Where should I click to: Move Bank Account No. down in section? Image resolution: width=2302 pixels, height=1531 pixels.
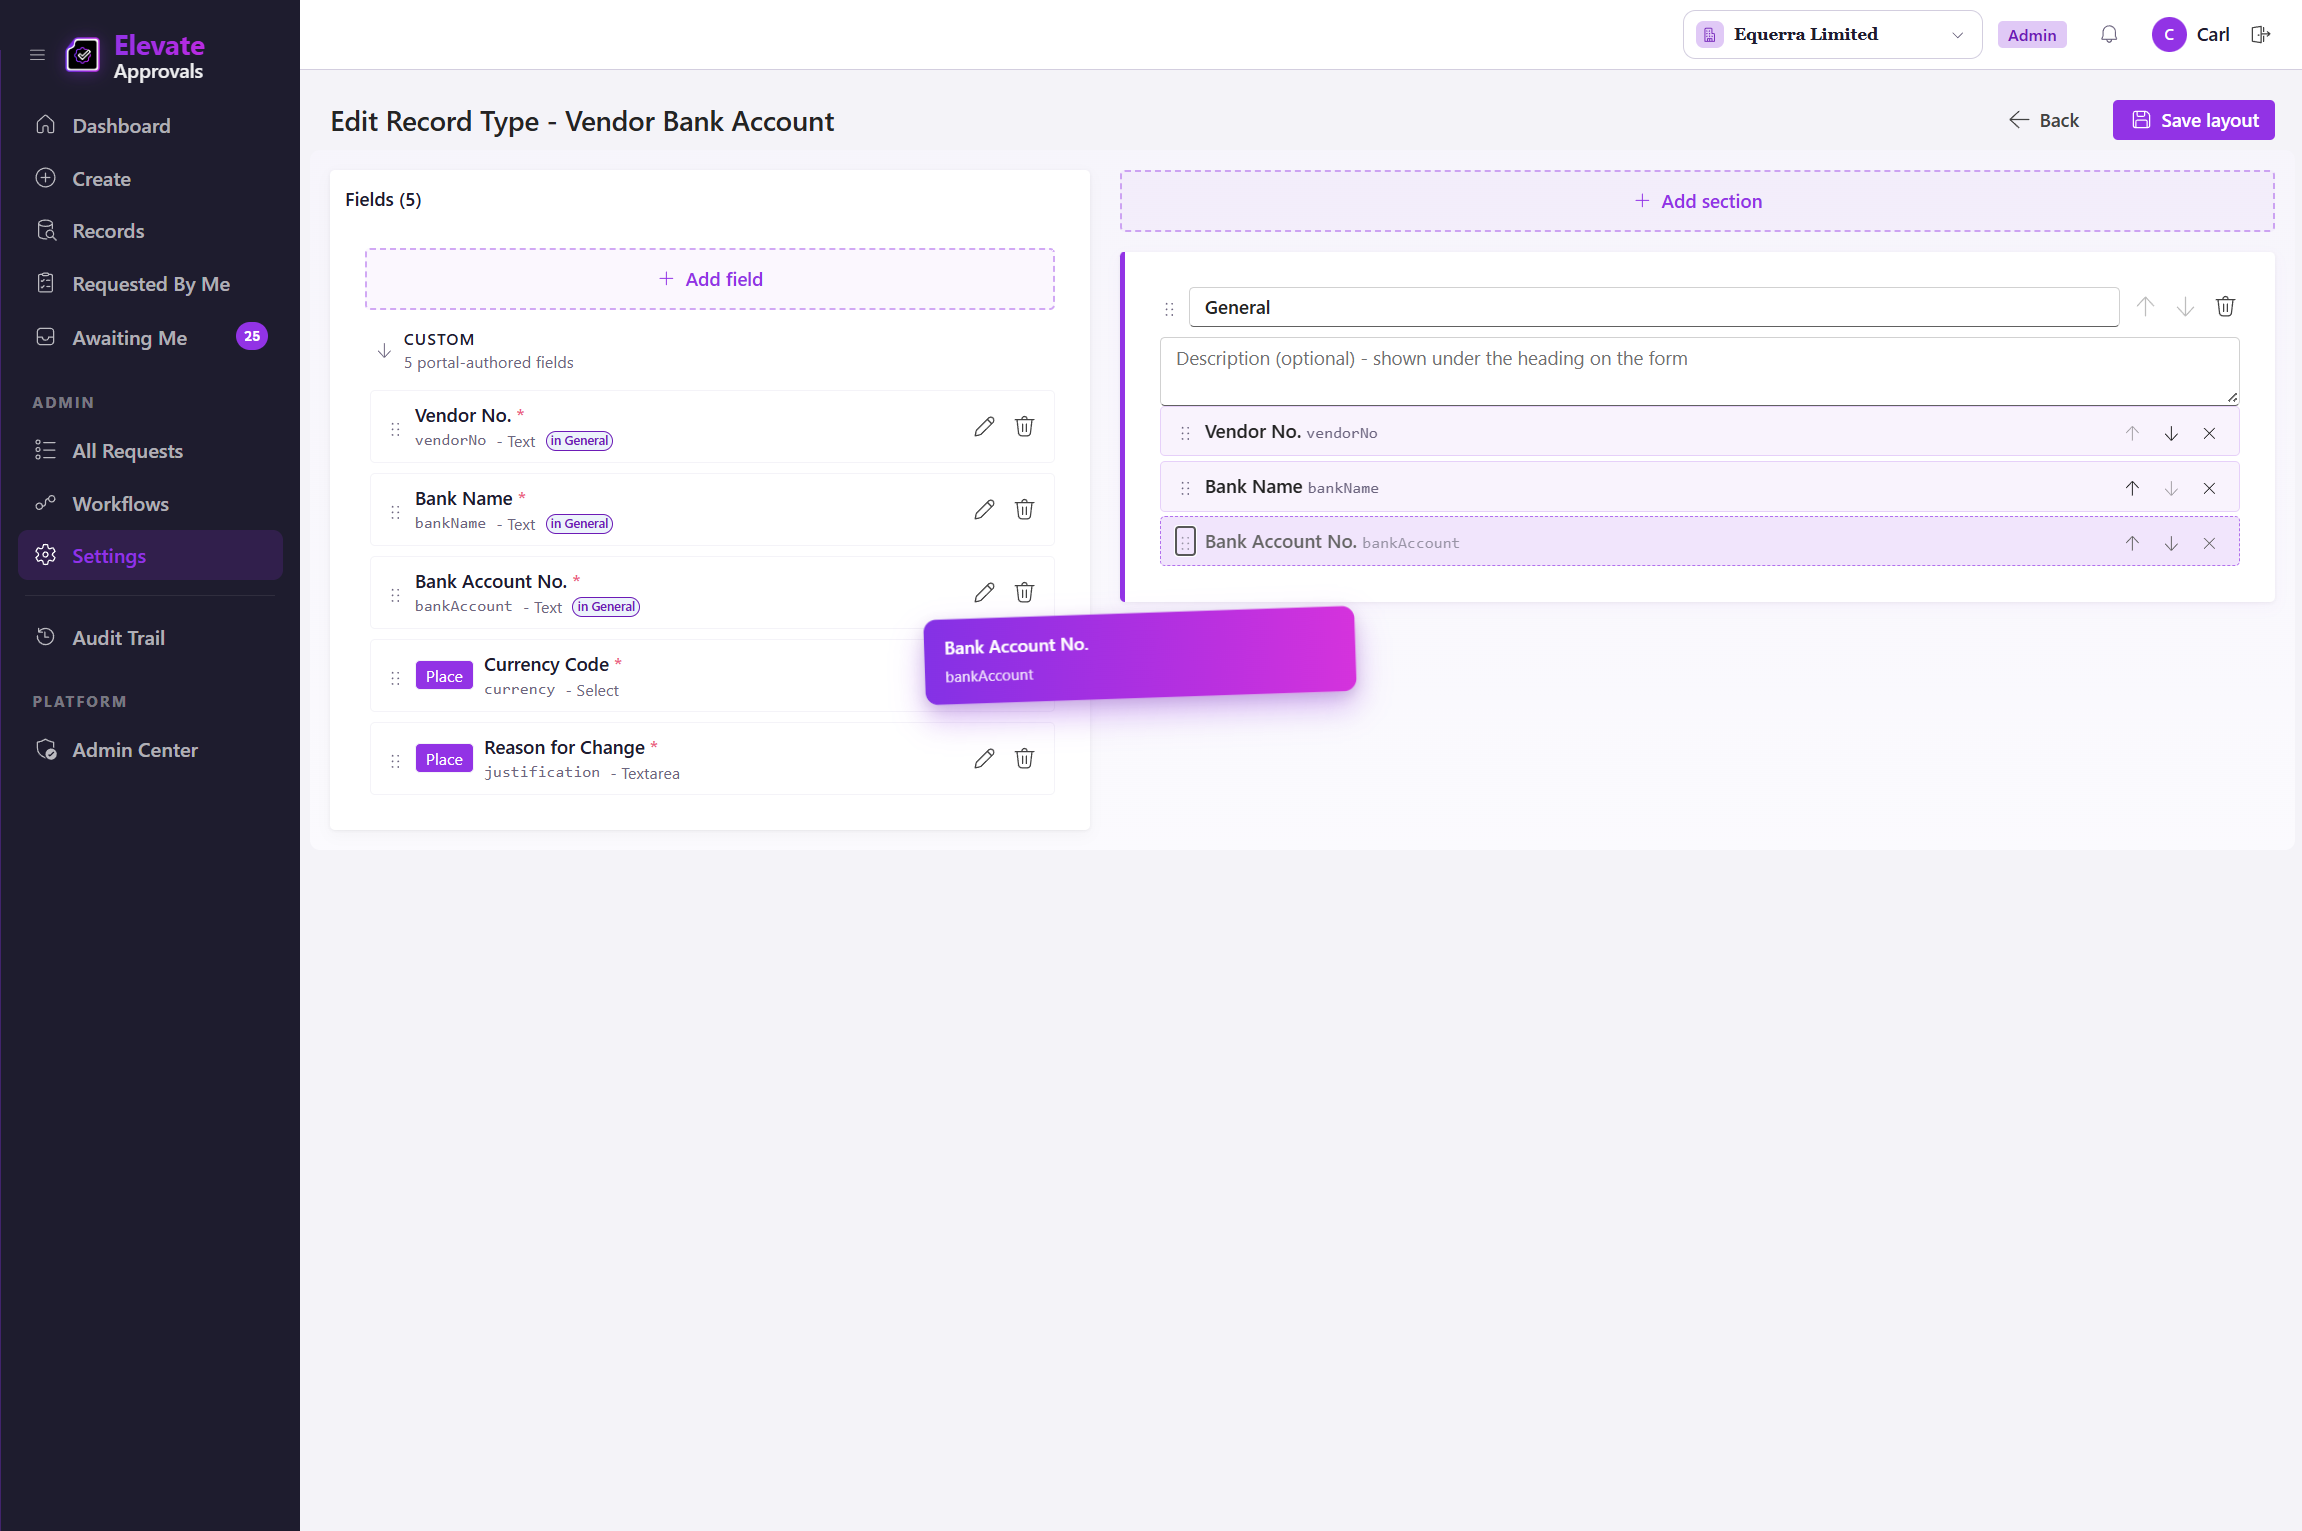pos(2171,543)
